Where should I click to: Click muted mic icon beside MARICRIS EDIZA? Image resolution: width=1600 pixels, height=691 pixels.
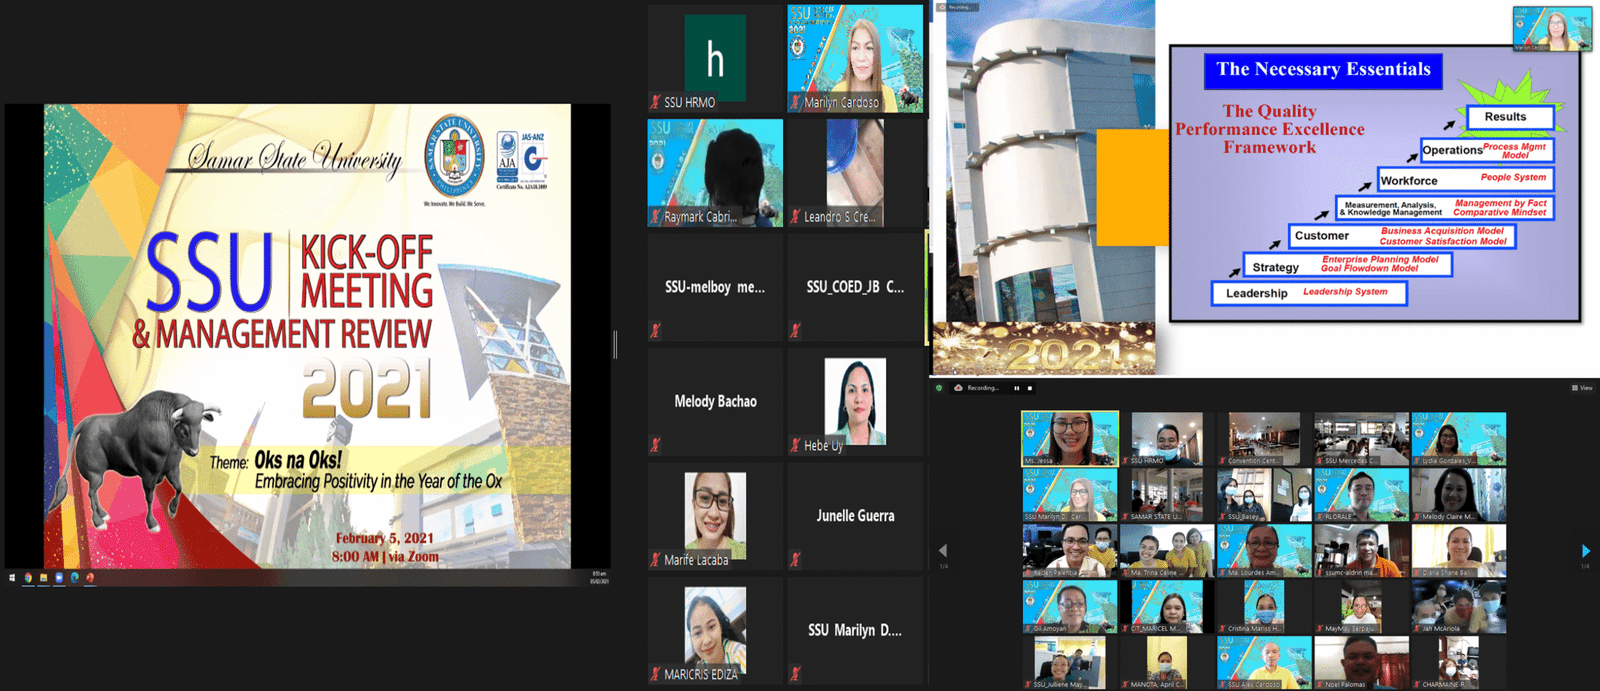pyautogui.click(x=656, y=674)
